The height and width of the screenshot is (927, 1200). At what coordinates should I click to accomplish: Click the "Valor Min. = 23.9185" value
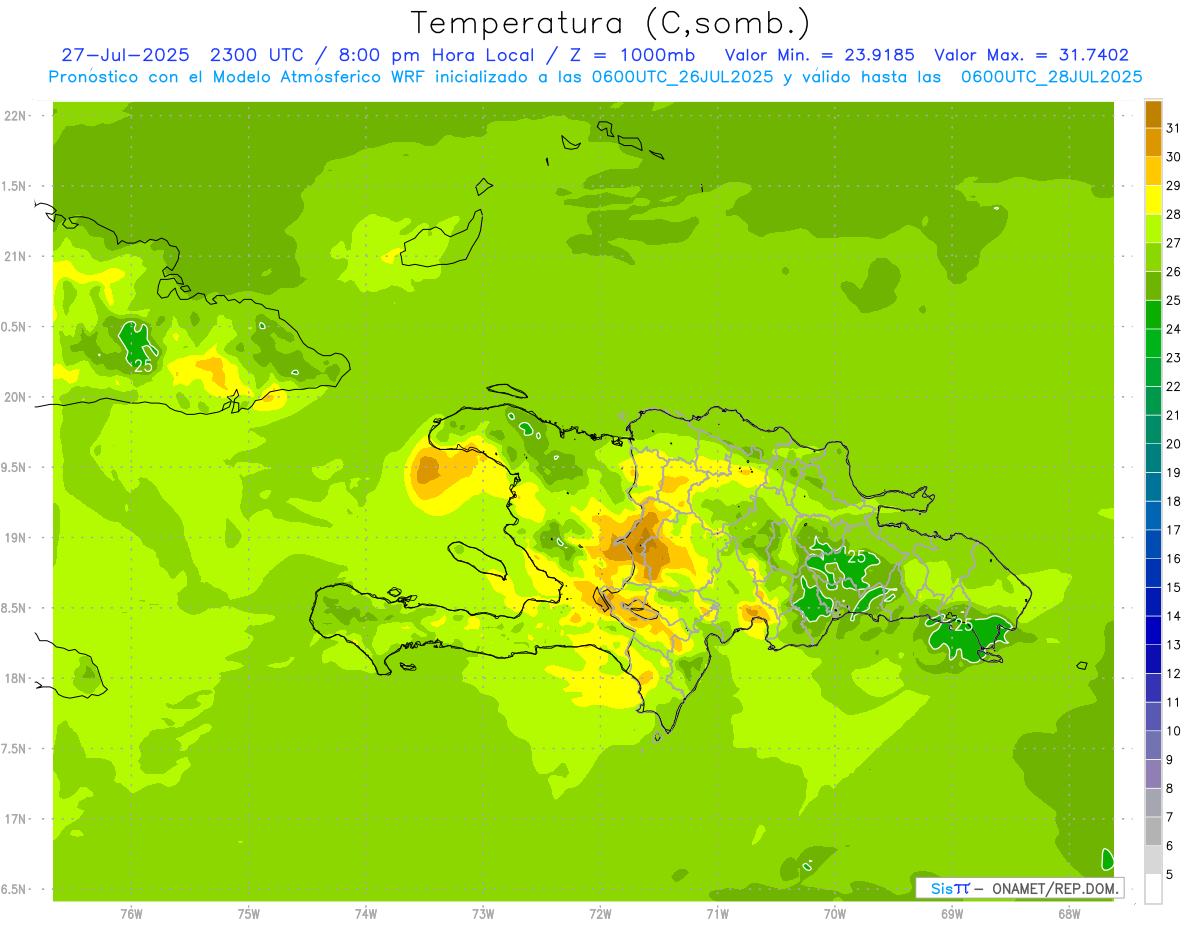820,55
